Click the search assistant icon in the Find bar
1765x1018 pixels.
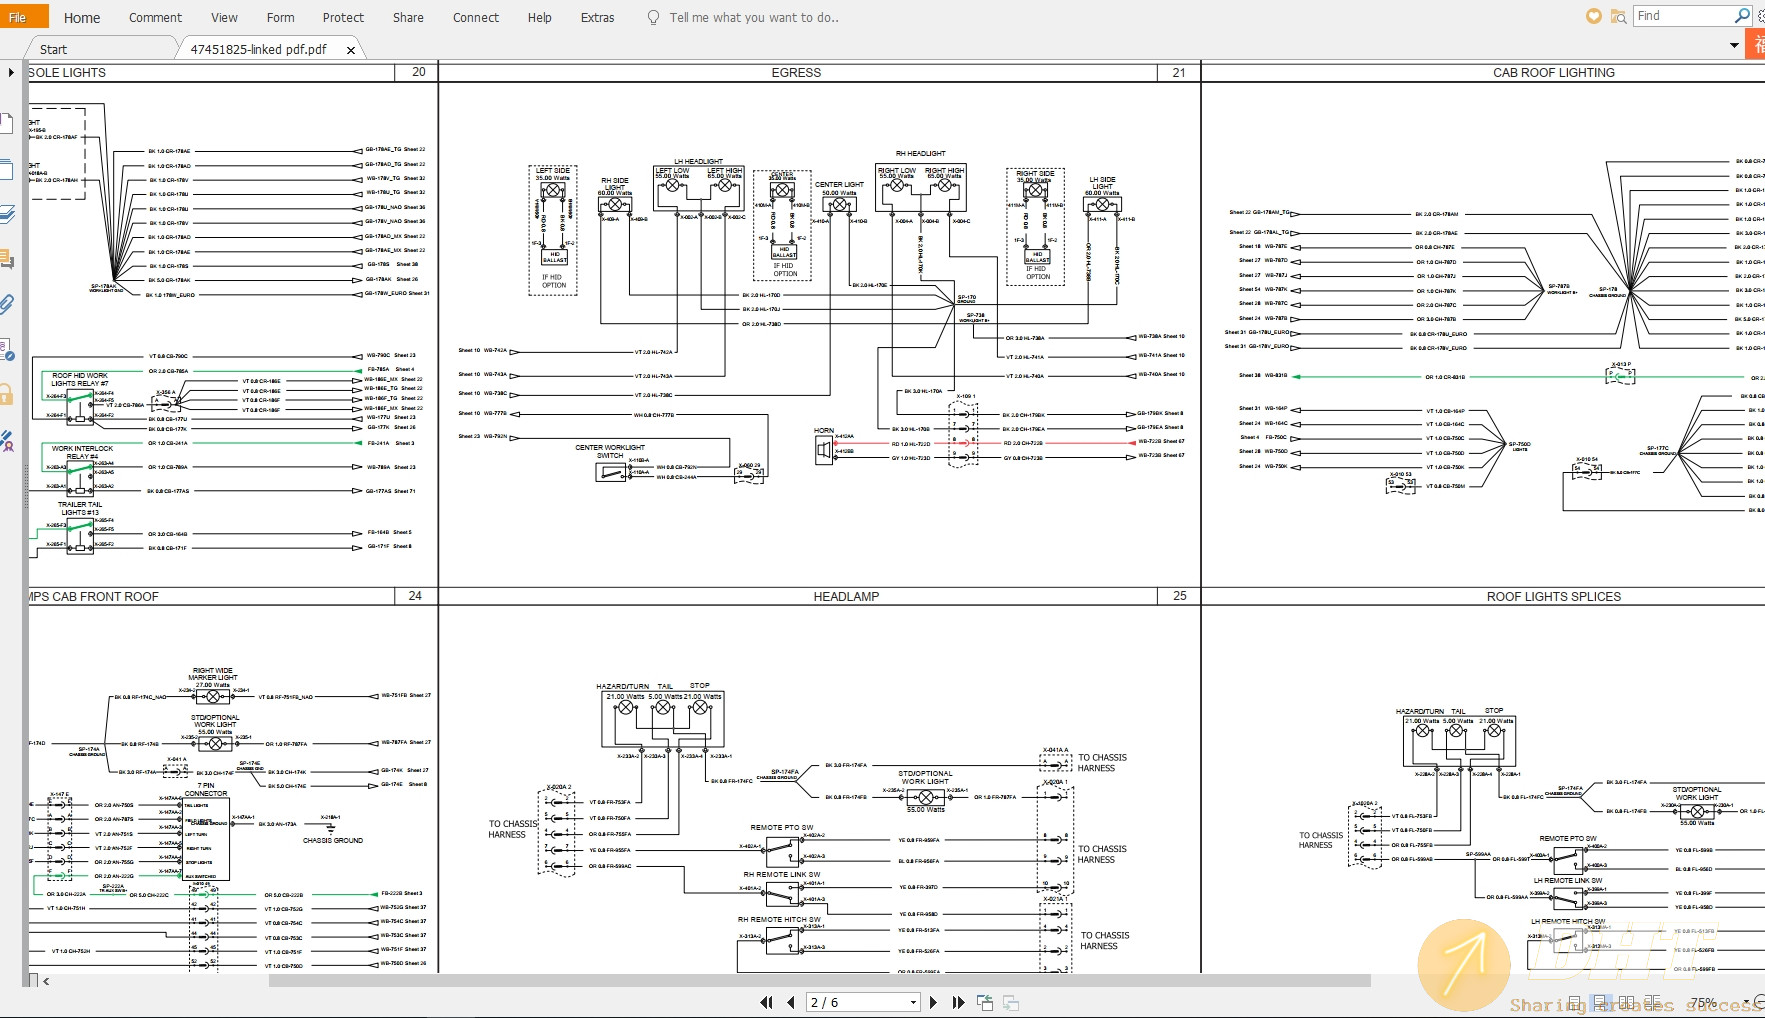tap(1618, 16)
